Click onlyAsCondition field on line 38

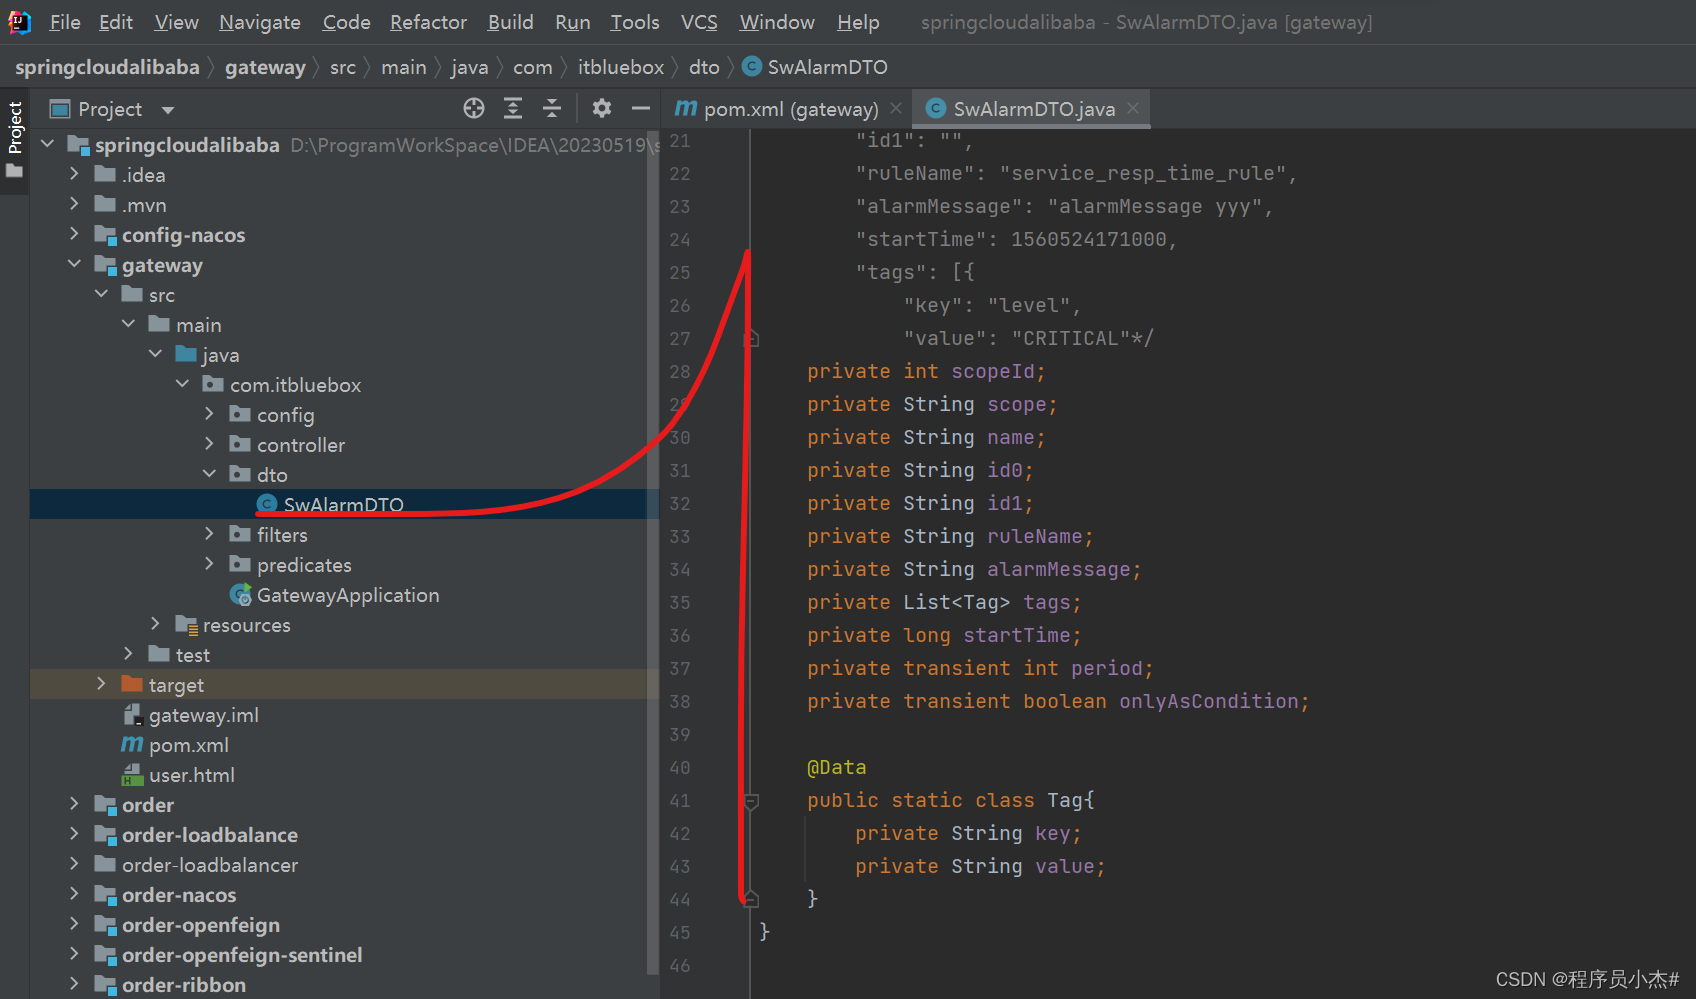[1208, 702]
